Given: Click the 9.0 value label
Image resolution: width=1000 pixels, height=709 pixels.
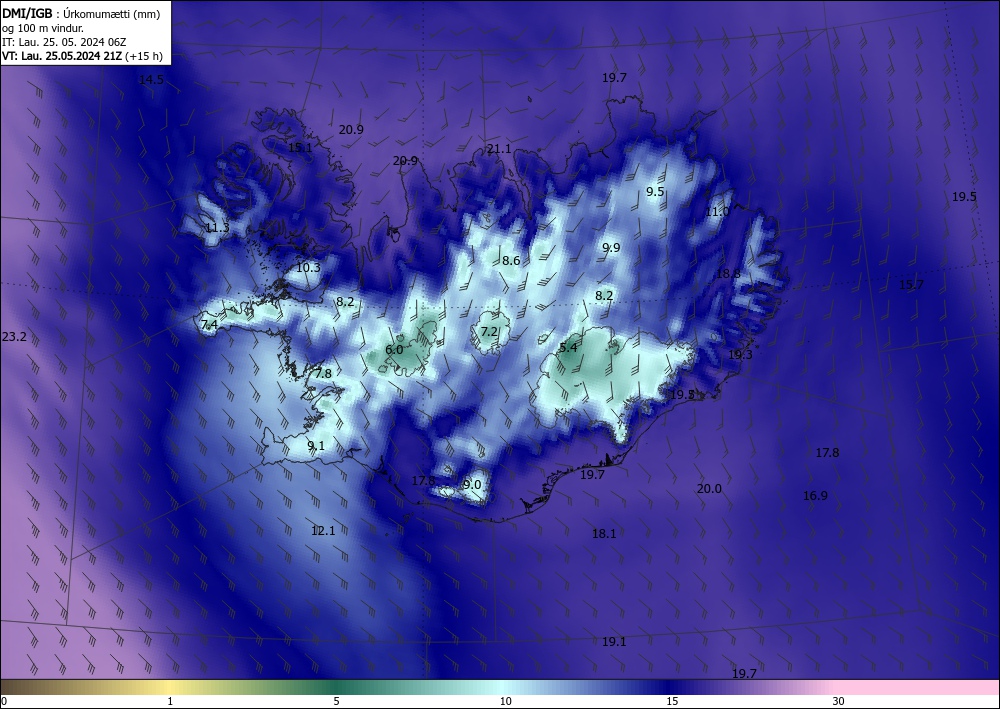Looking at the screenshot, I should [x=472, y=485].
